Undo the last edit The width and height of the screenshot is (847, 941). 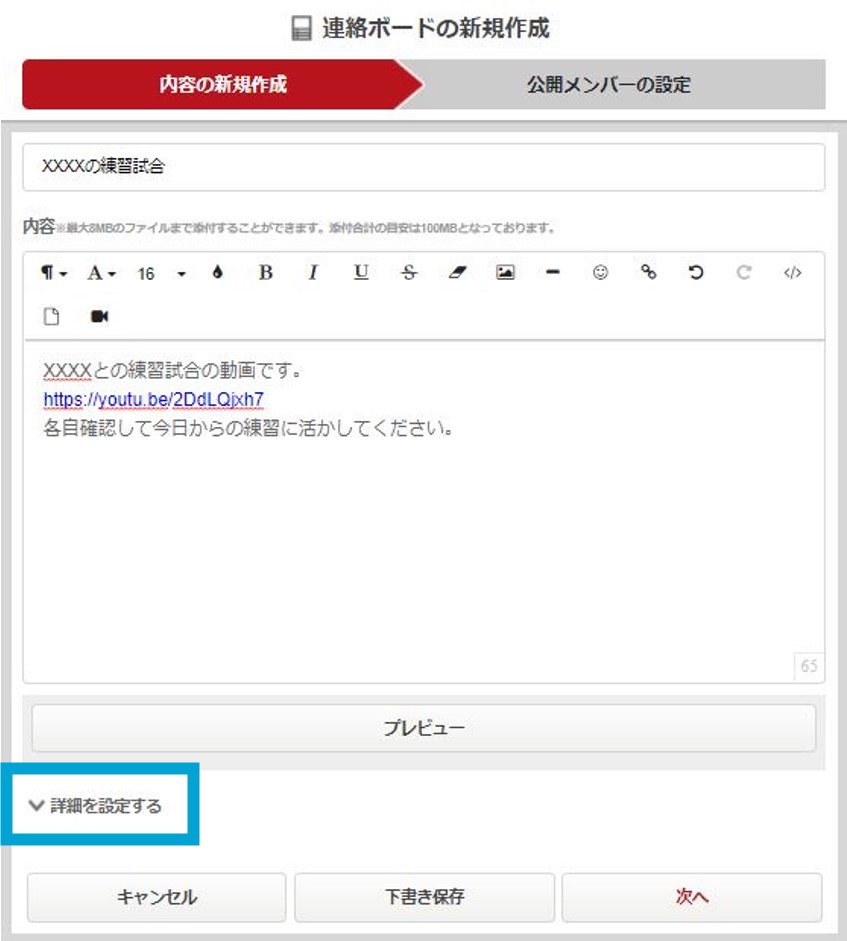click(x=696, y=273)
